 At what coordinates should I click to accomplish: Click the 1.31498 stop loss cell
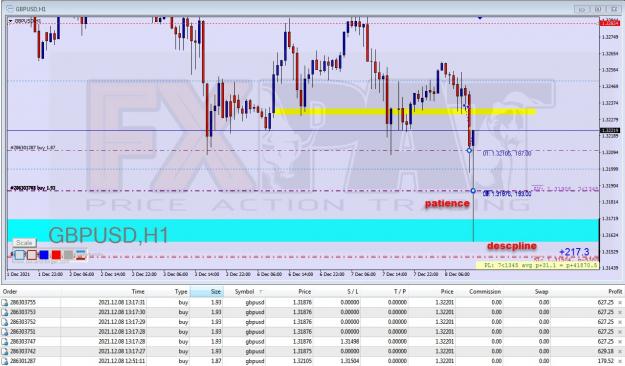pyautogui.click(x=349, y=342)
